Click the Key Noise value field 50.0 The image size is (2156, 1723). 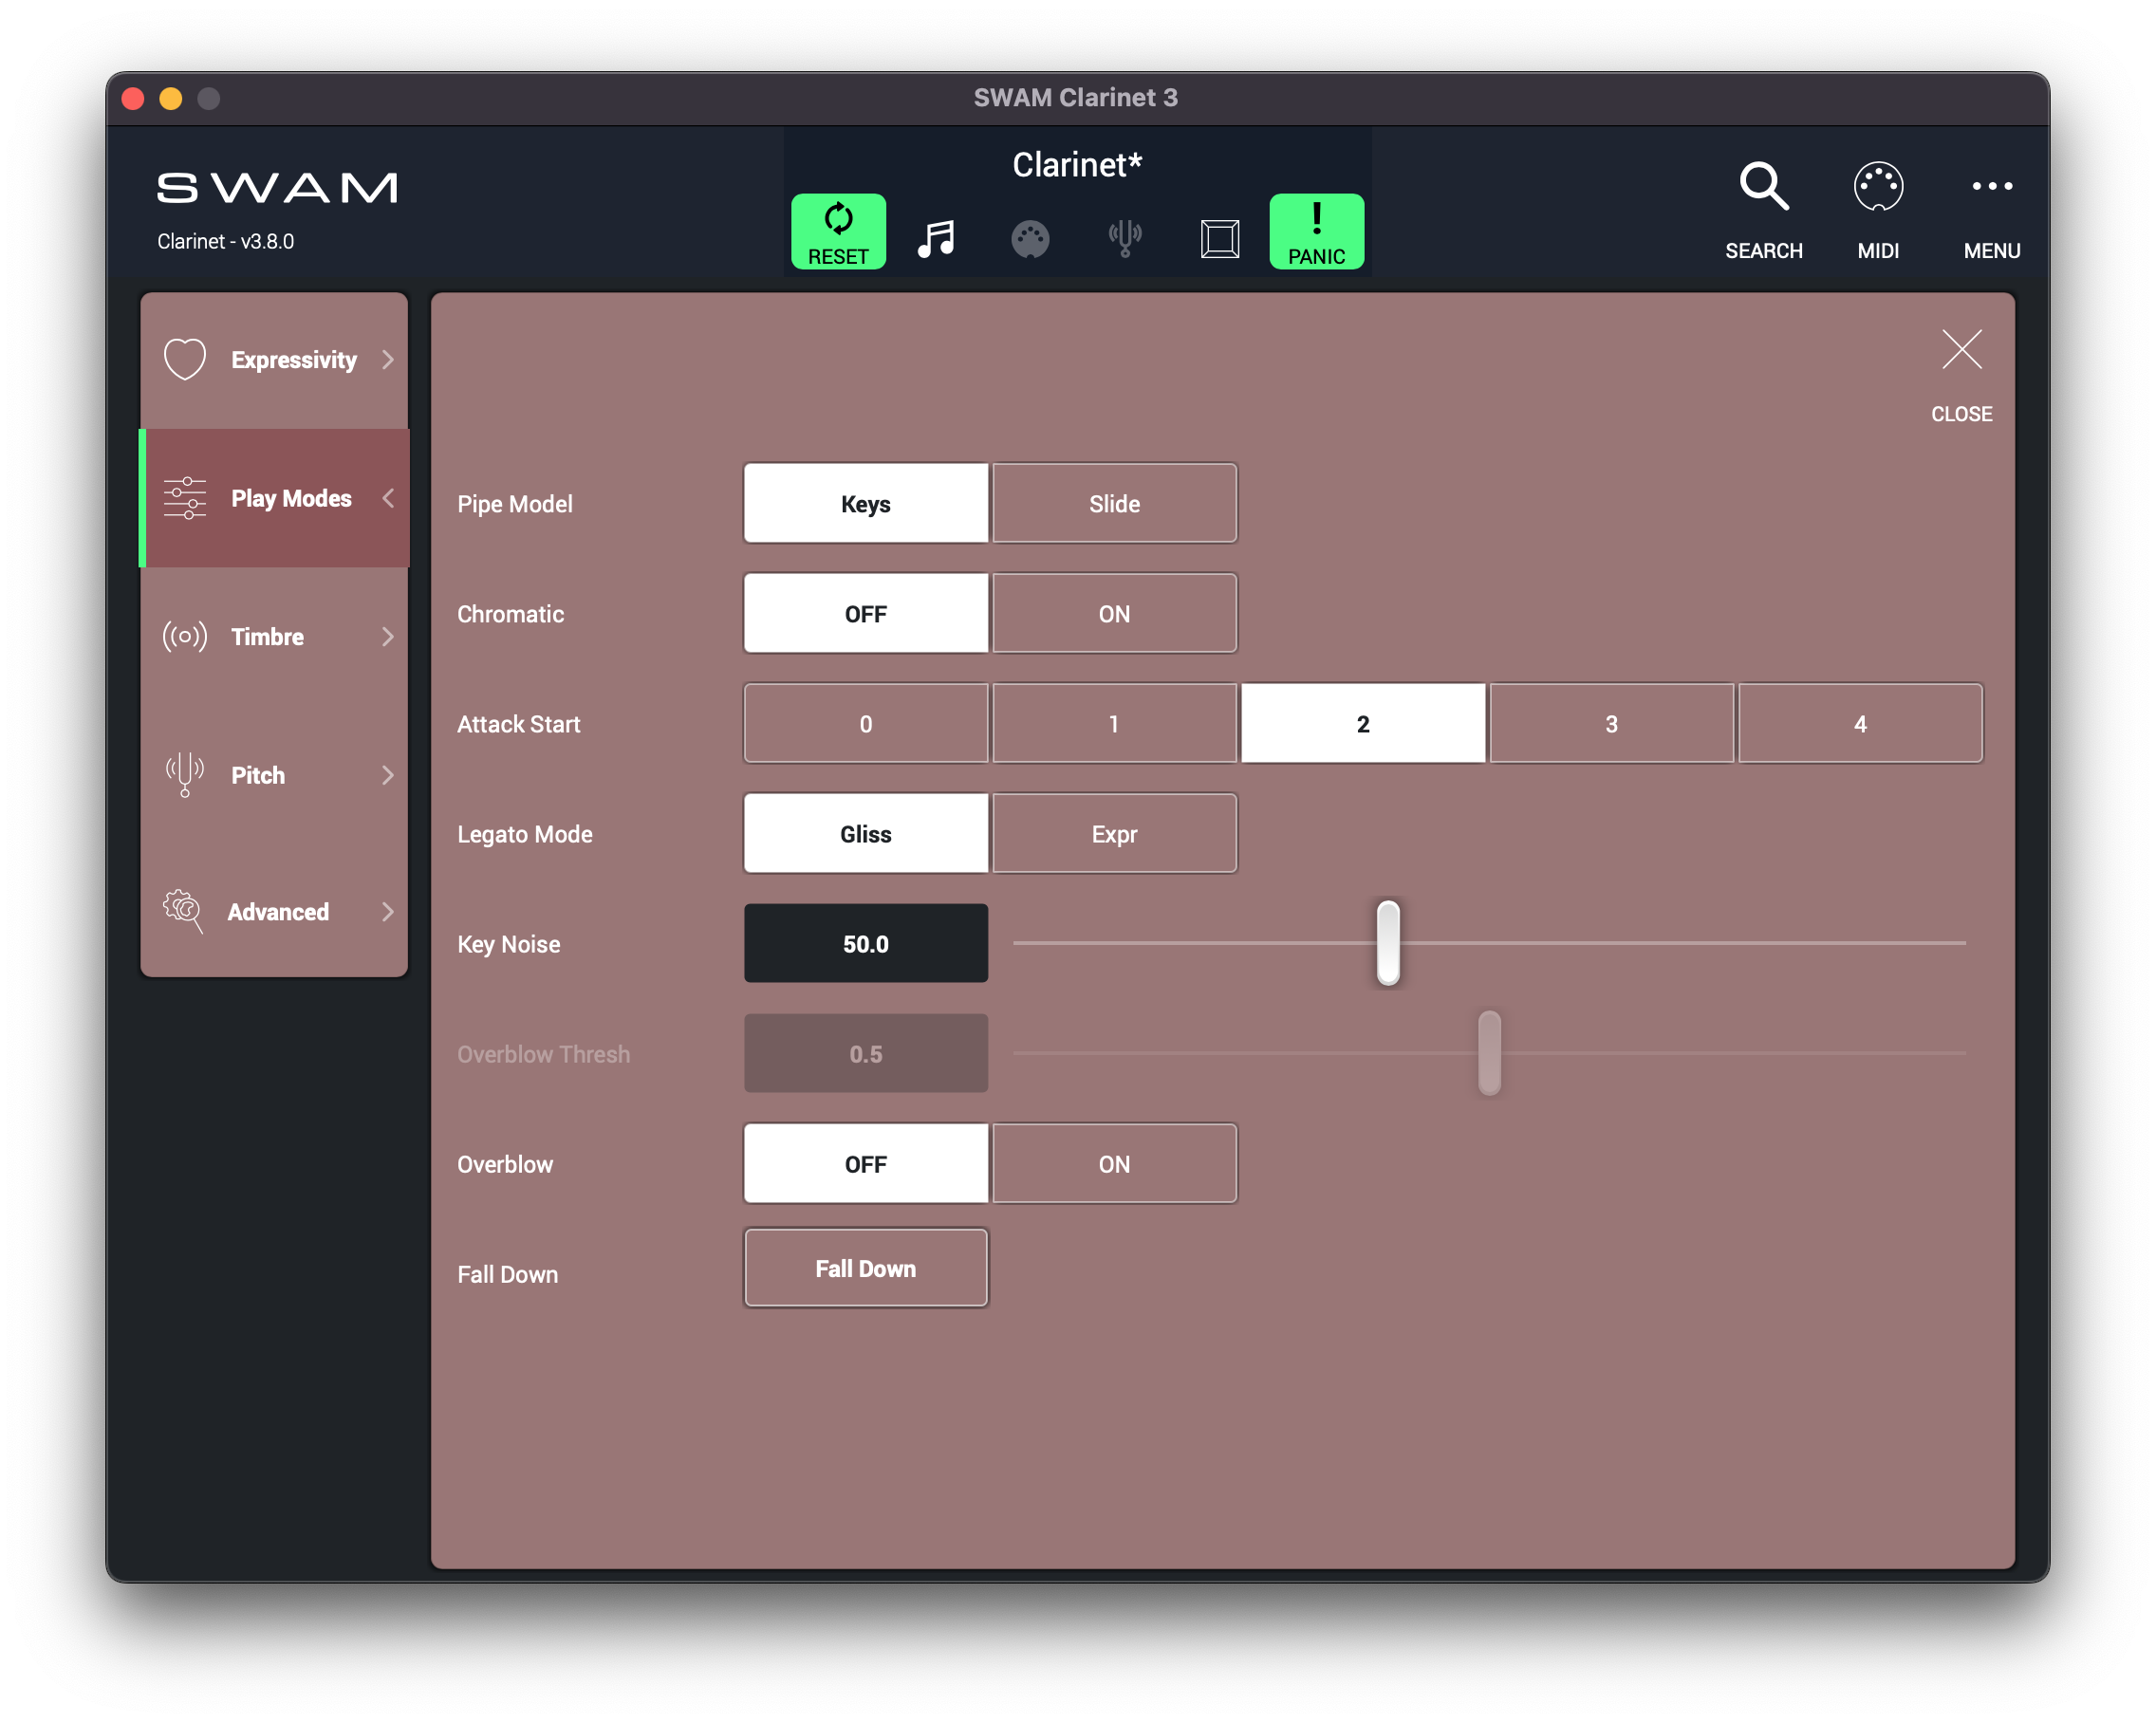tap(865, 943)
